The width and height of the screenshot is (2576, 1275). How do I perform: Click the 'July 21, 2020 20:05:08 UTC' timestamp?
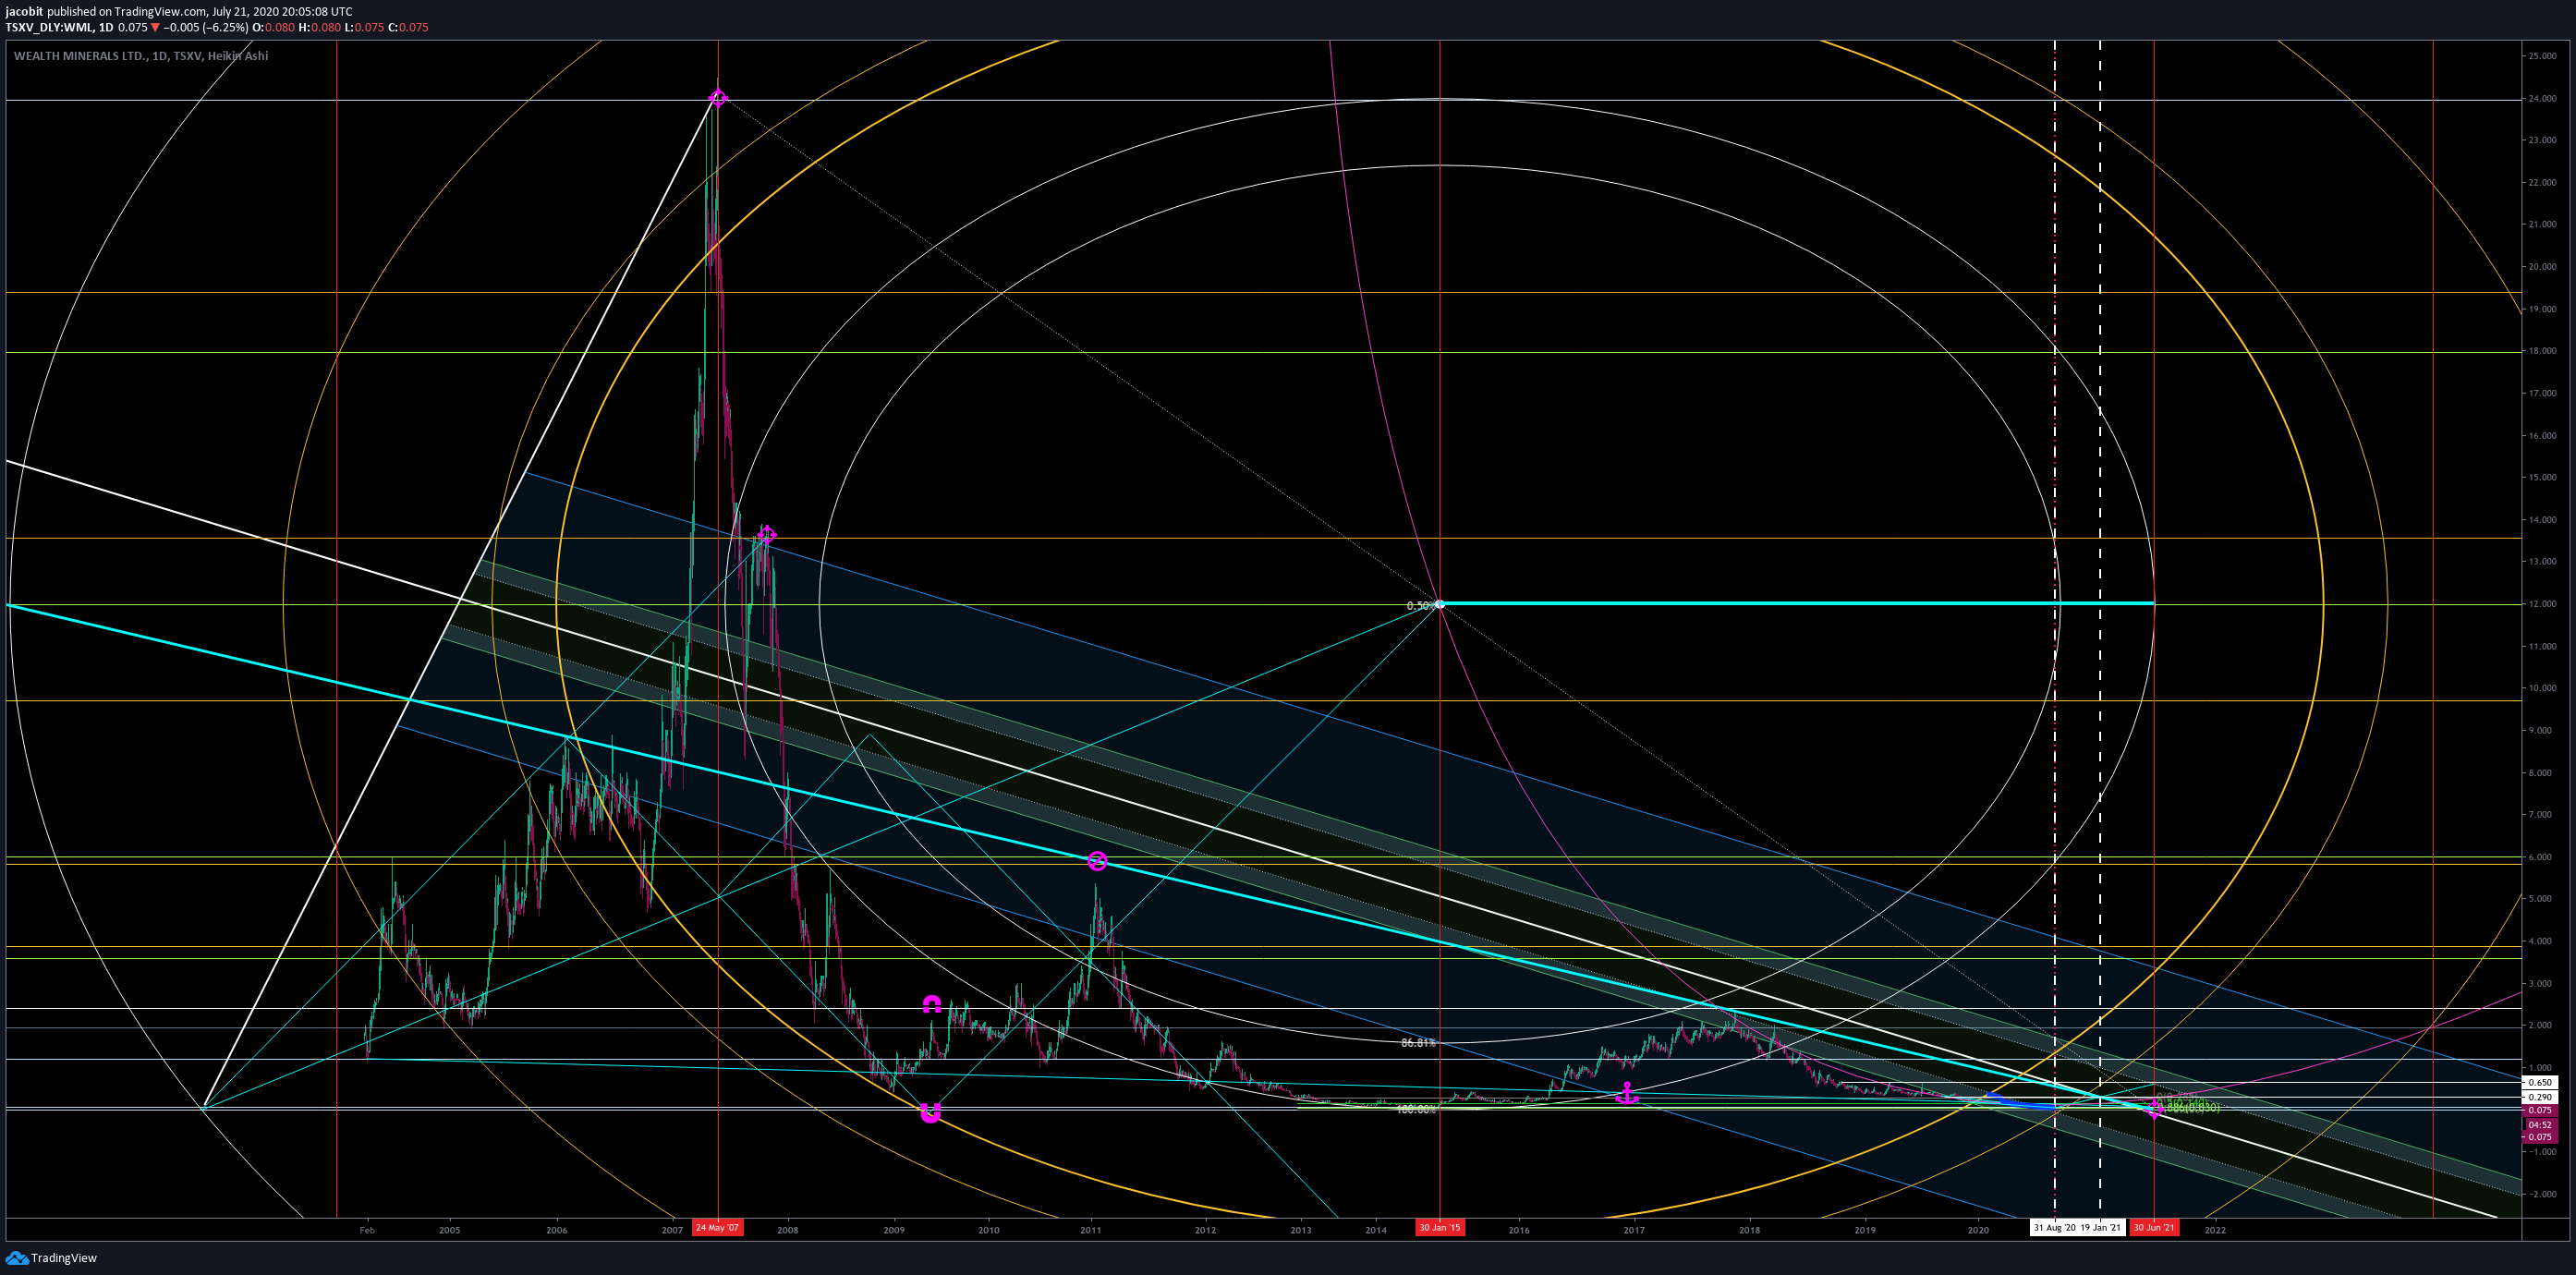point(282,12)
